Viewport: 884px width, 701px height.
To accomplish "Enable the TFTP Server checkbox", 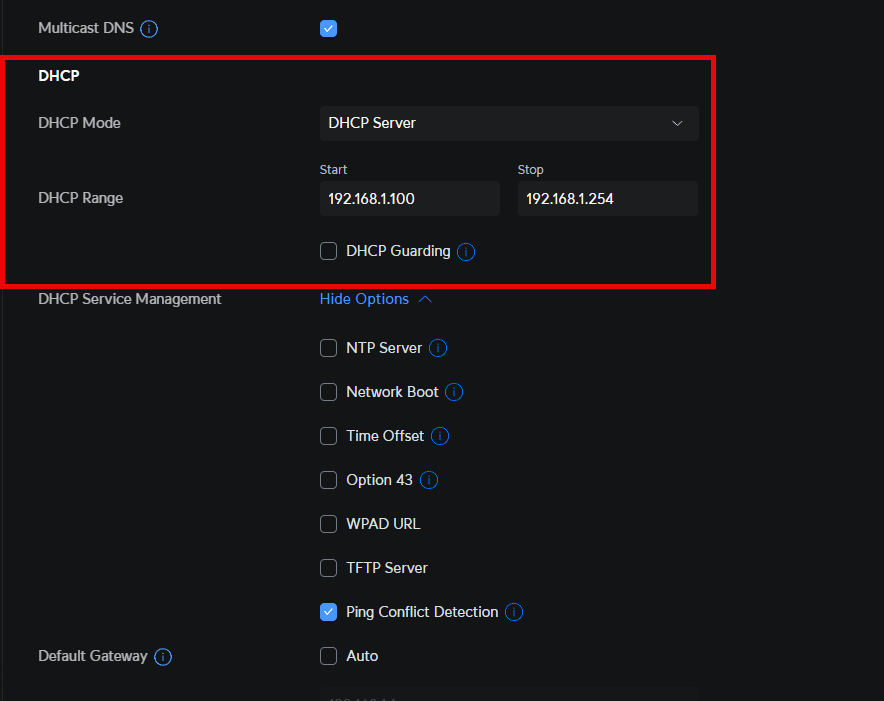I will pyautogui.click(x=328, y=568).
